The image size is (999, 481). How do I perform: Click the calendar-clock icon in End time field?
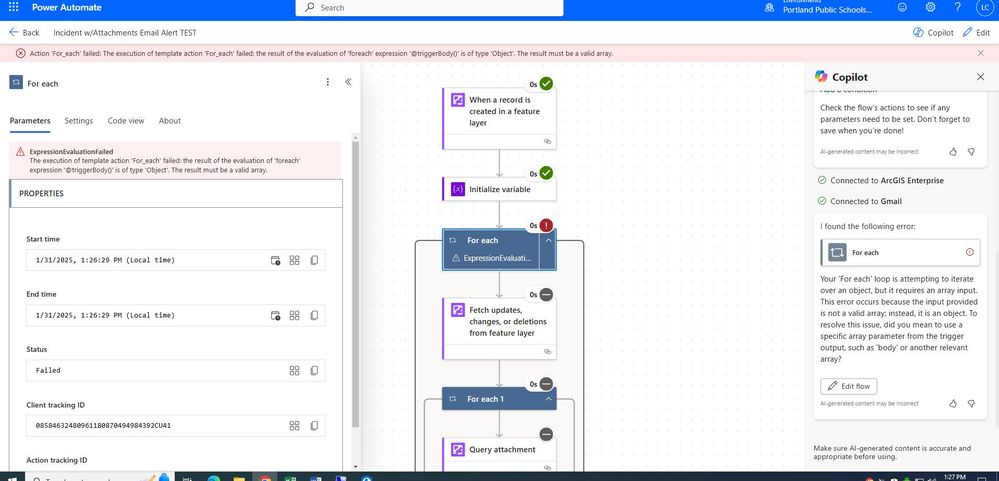(x=275, y=315)
